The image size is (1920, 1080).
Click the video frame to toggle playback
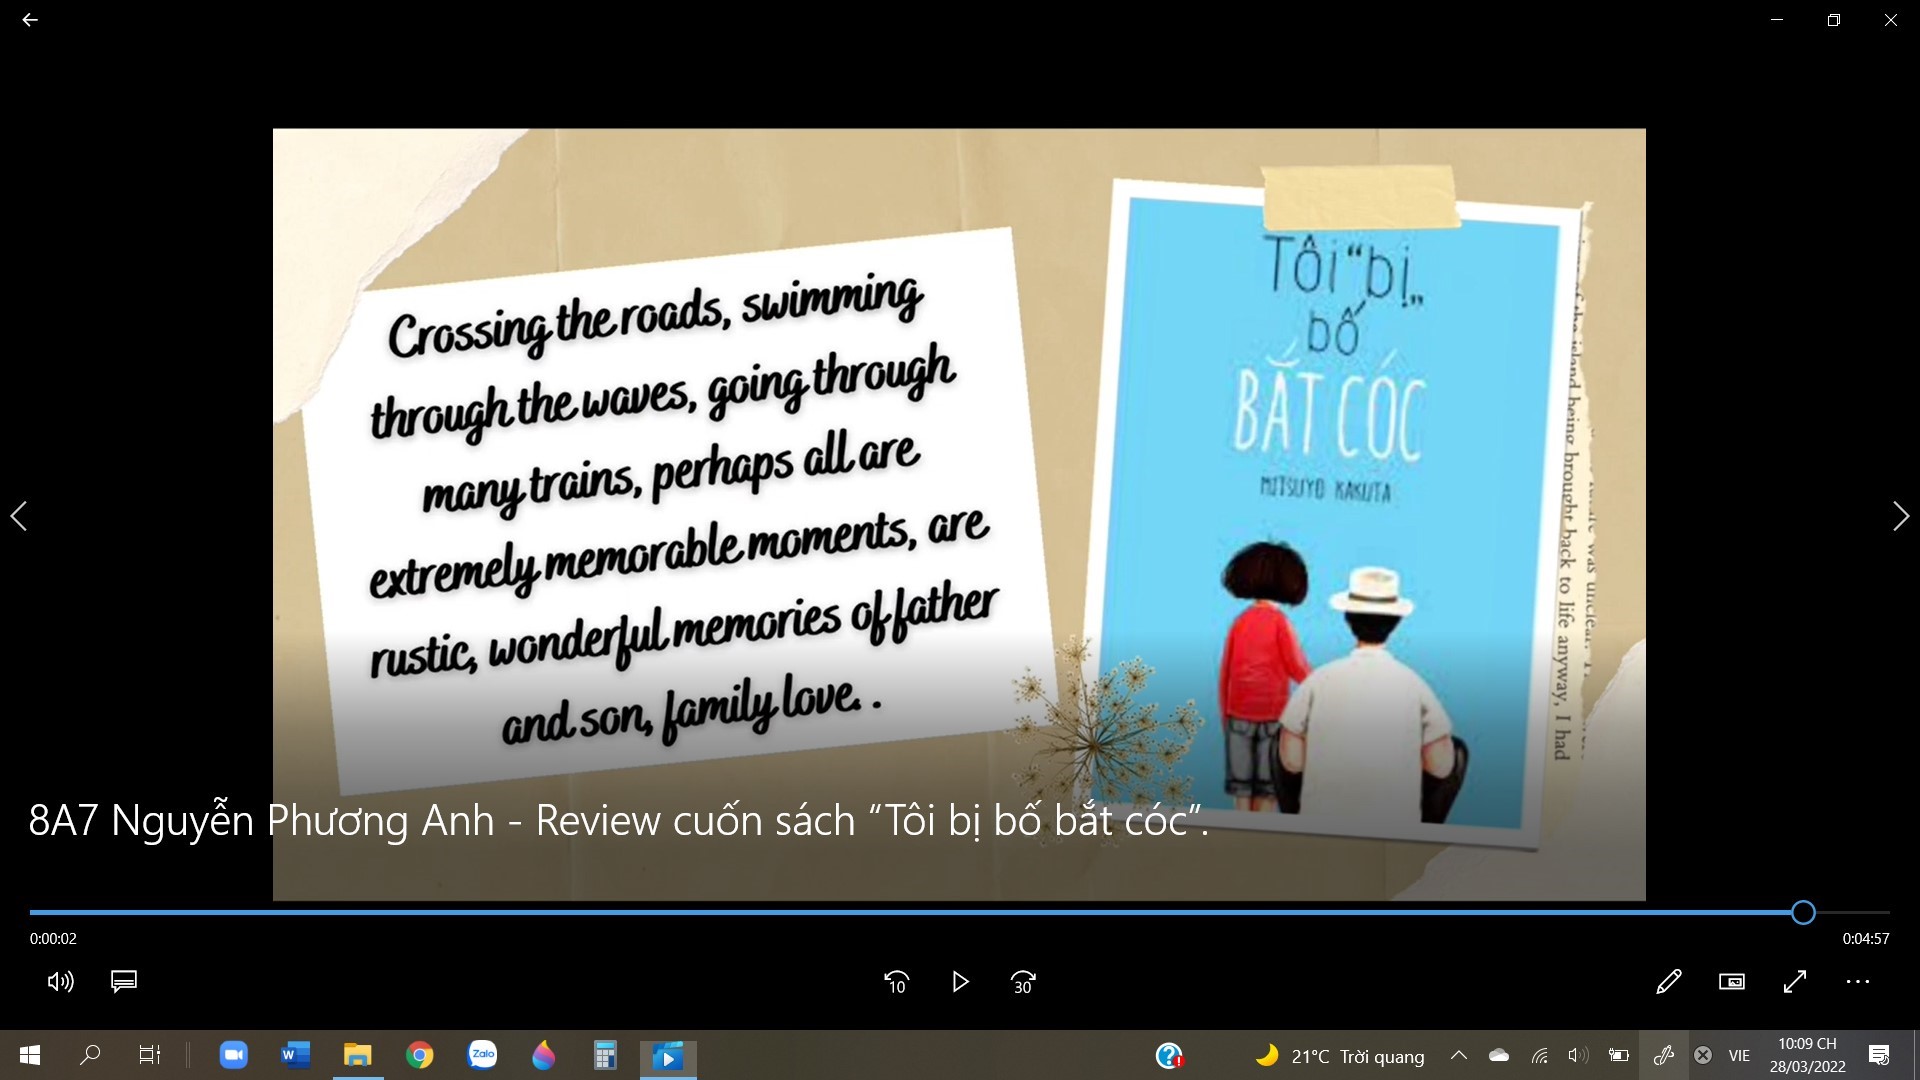pyautogui.click(x=959, y=514)
